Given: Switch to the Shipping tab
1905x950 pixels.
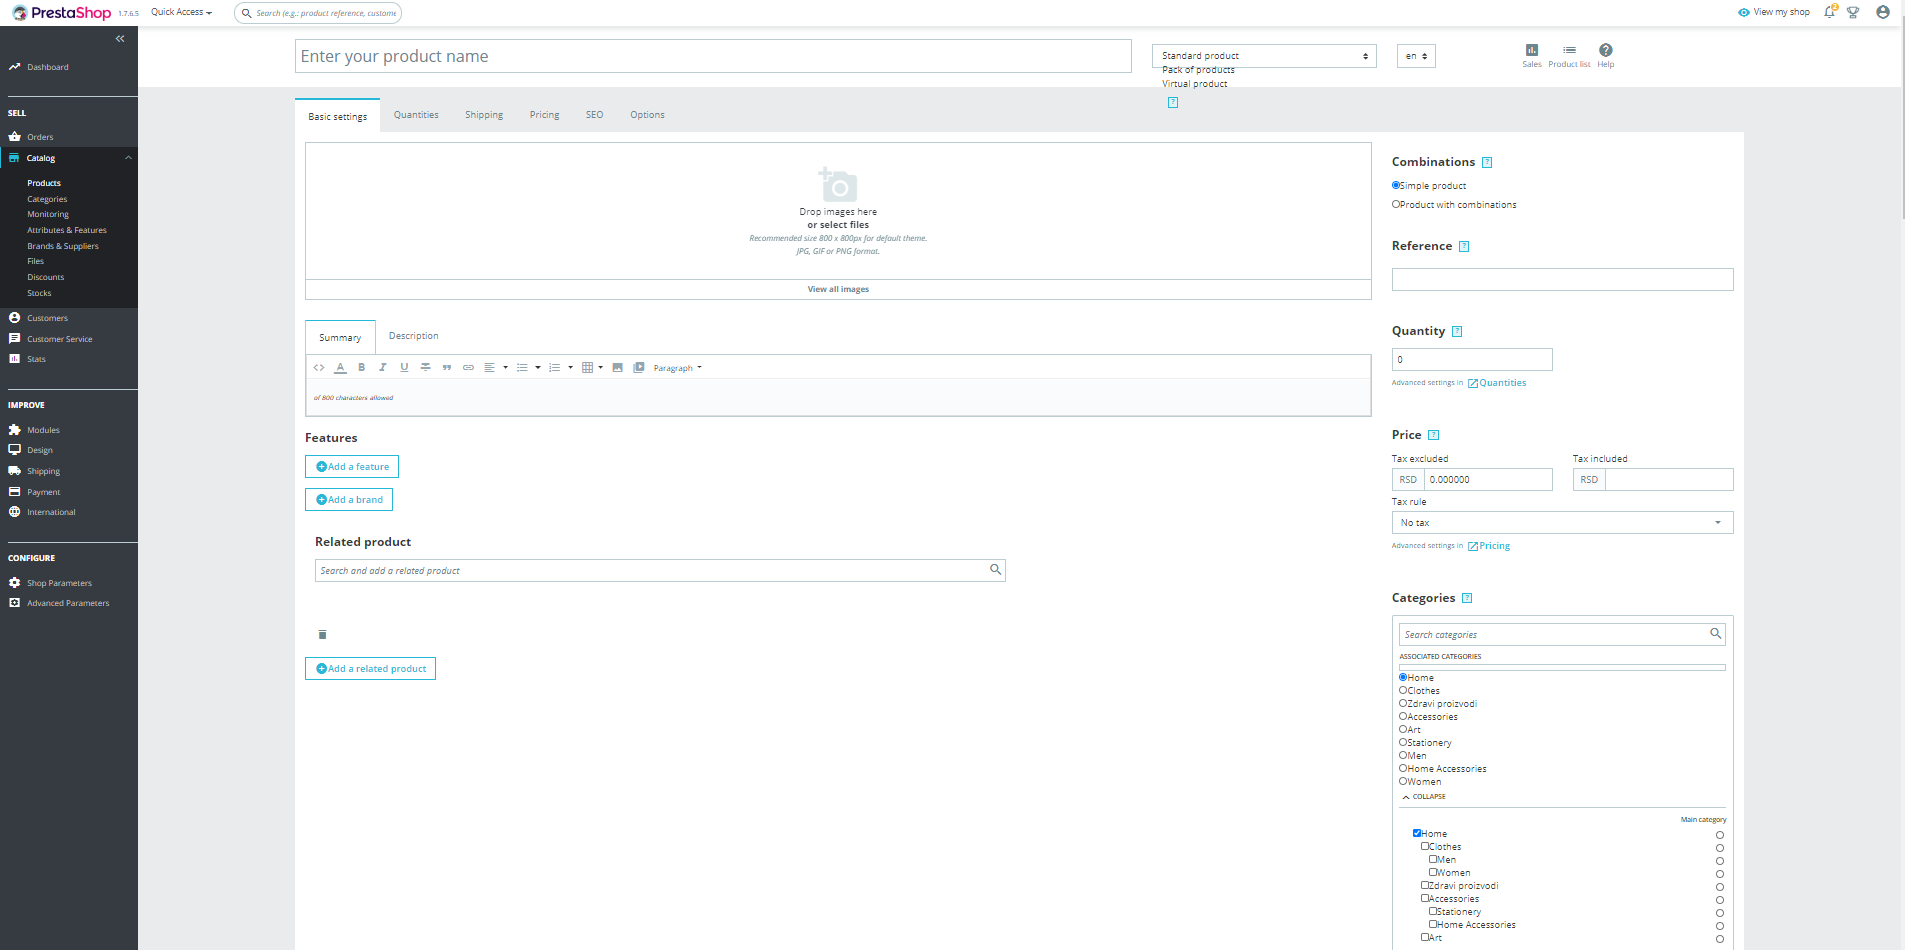Looking at the screenshot, I should pos(484,115).
